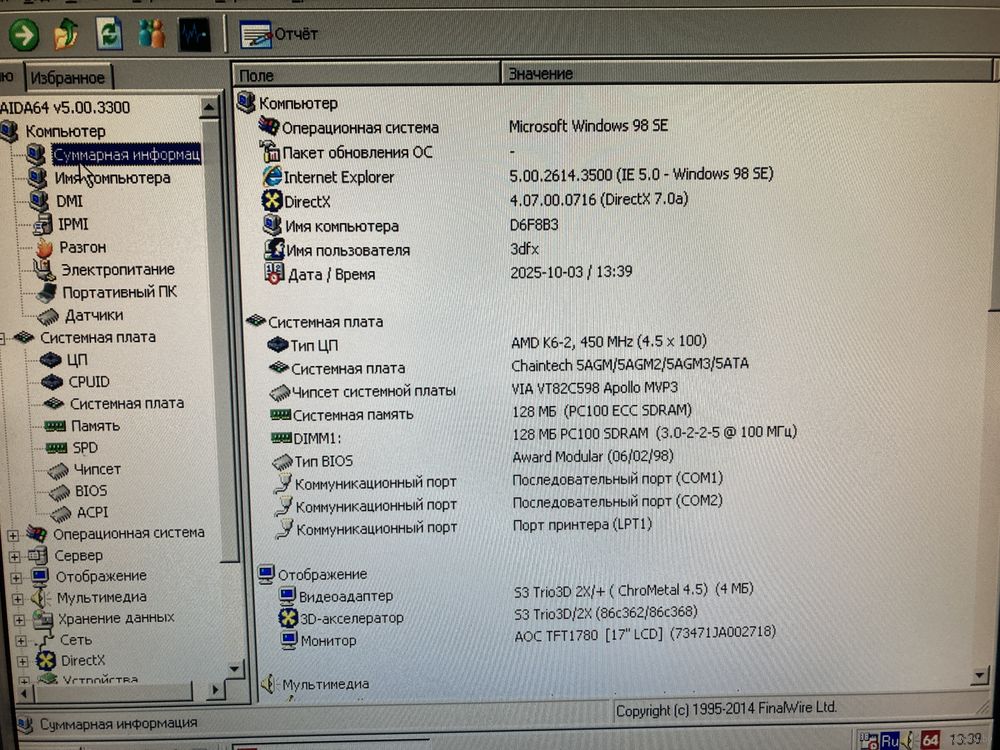
Task: Click the graph monitor icon in the toolbar
Action: (194, 36)
